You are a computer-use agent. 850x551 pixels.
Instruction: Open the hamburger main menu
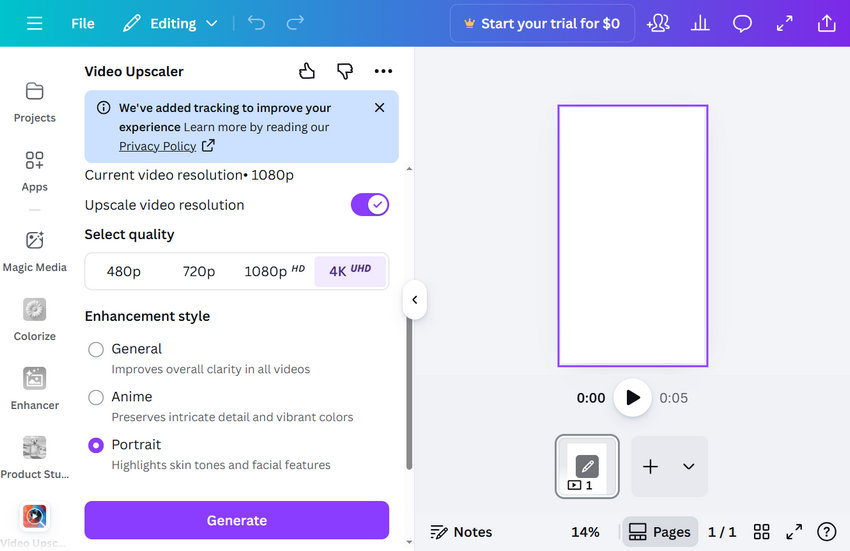35,23
